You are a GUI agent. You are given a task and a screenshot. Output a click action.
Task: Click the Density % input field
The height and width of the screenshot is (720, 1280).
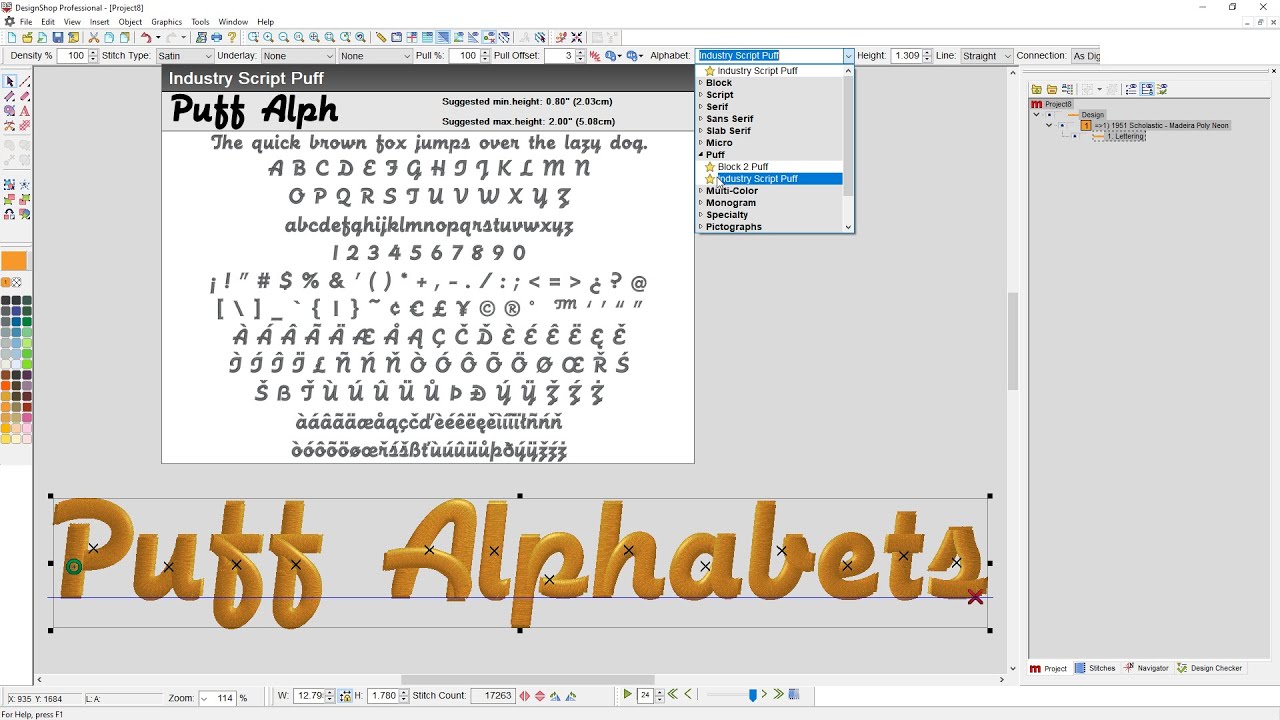coord(72,56)
